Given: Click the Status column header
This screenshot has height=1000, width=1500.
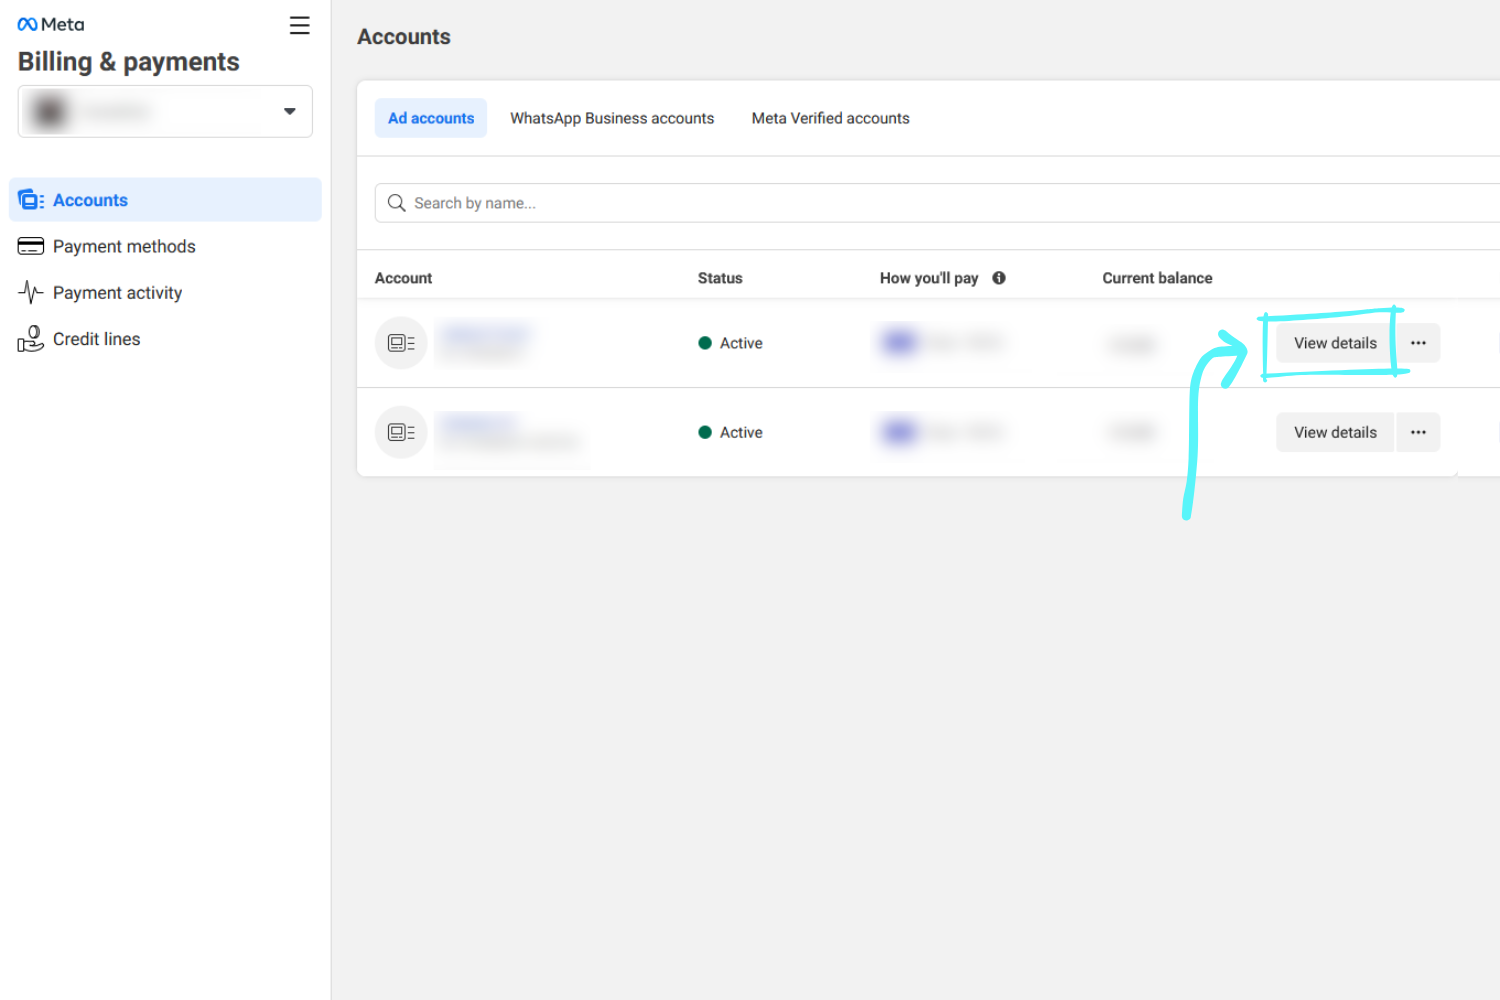Looking at the screenshot, I should tap(720, 278).
